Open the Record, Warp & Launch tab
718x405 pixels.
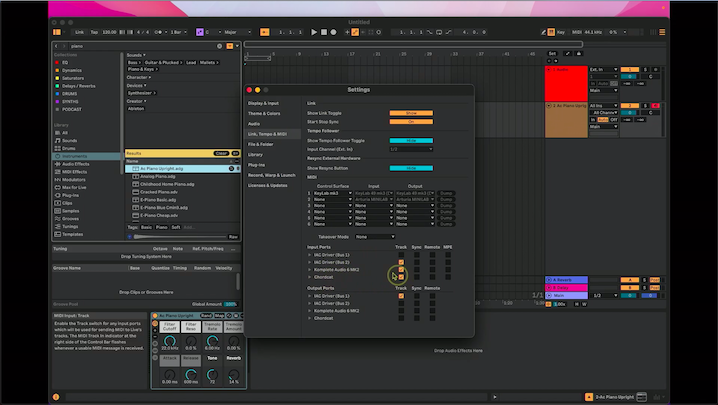coord(272,175)
